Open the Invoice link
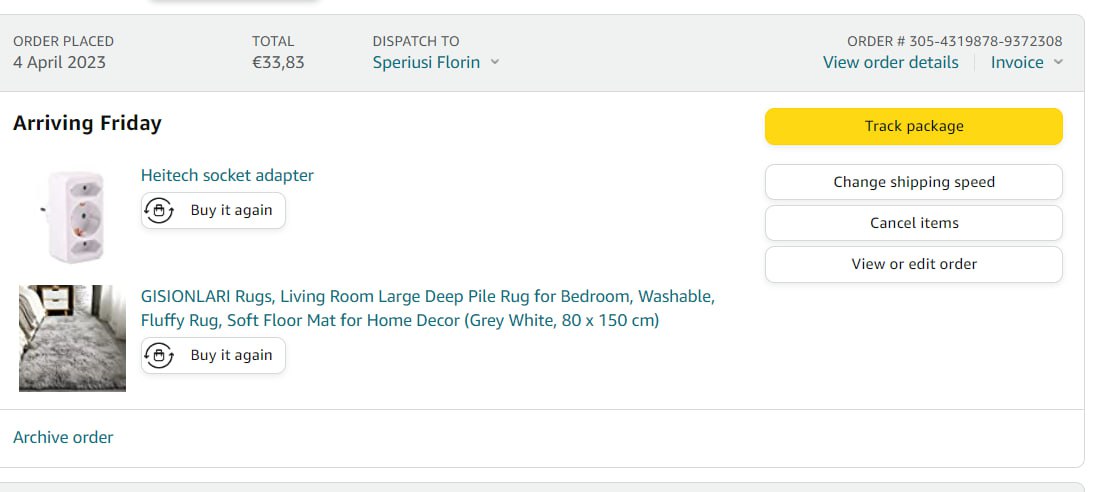 click(x=1017, y=62)
